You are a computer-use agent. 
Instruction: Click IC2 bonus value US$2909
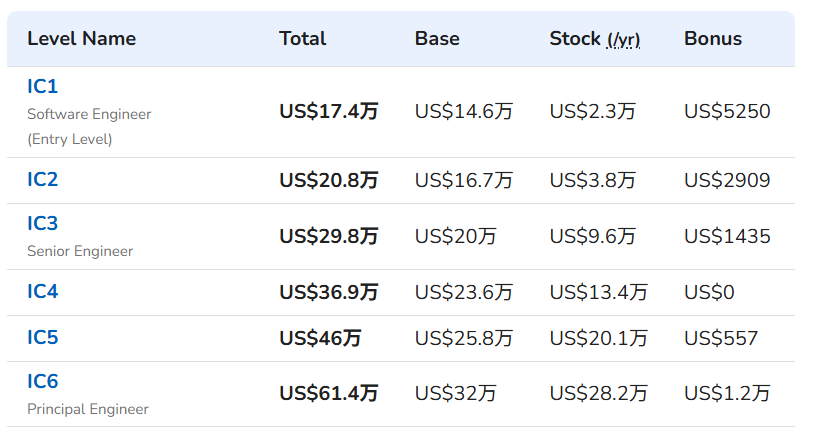coord(727,180)
